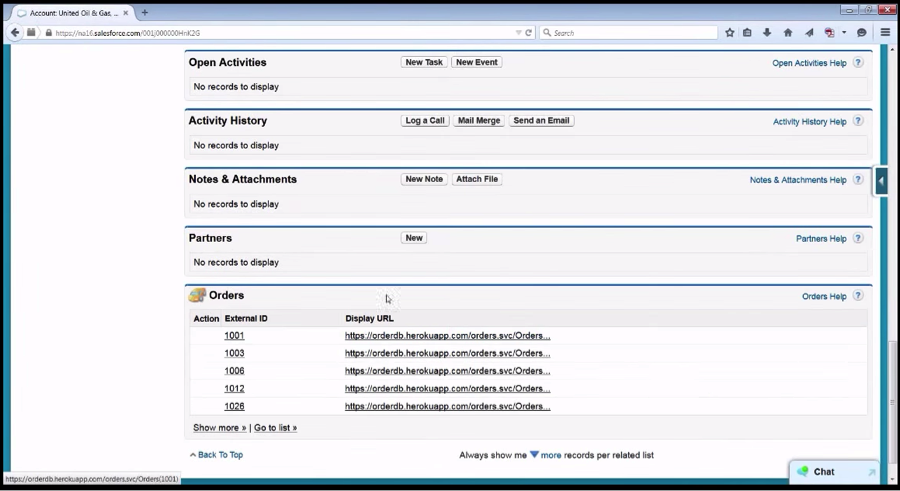Image resolution: width=900 pixels, height=491 pixels.
Task: Click Display URL link for order 1012
Action: coord(448,389)
